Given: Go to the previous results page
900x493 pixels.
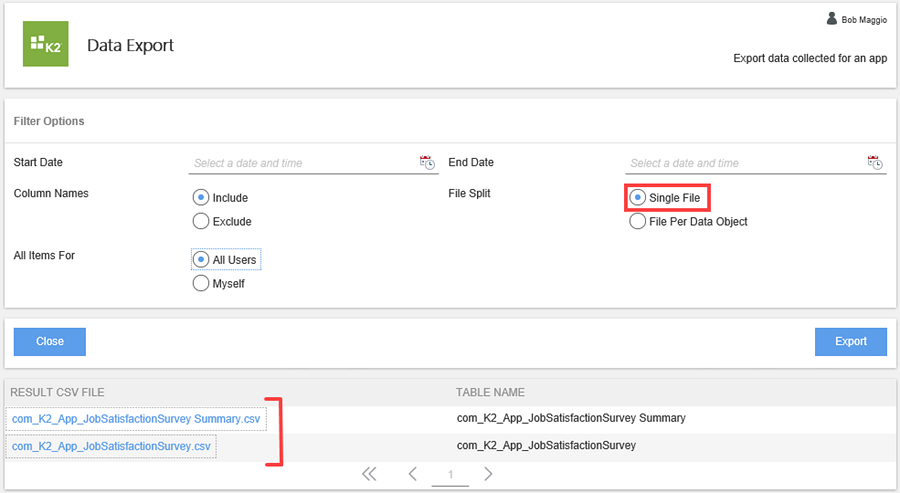Looking at the screenshot, I should [412, 474].
